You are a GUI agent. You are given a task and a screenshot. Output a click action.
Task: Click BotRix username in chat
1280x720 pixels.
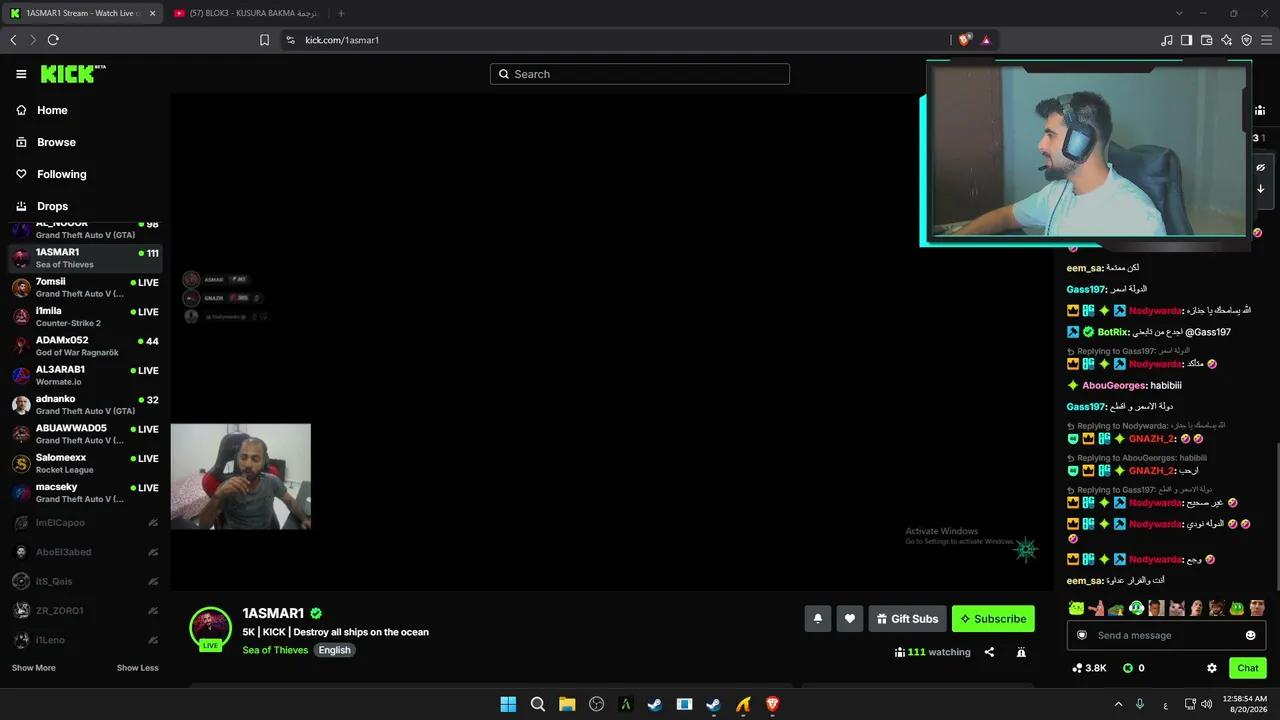coord(1113,332)
